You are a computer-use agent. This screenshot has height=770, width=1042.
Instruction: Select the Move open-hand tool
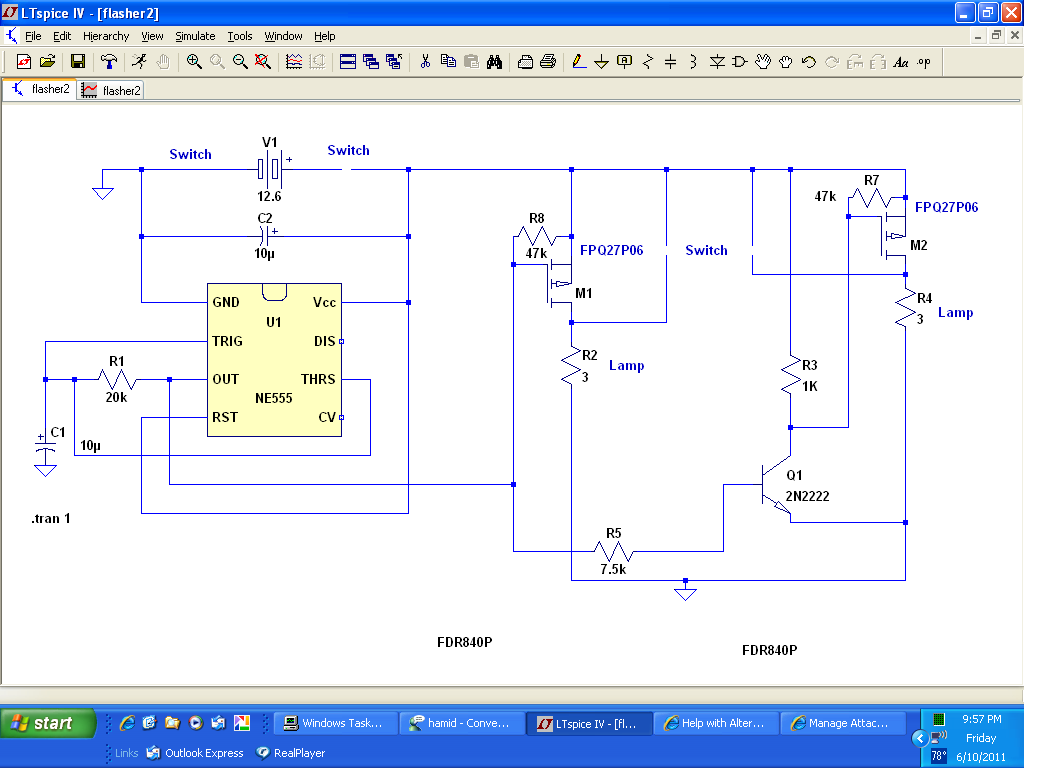763,62
